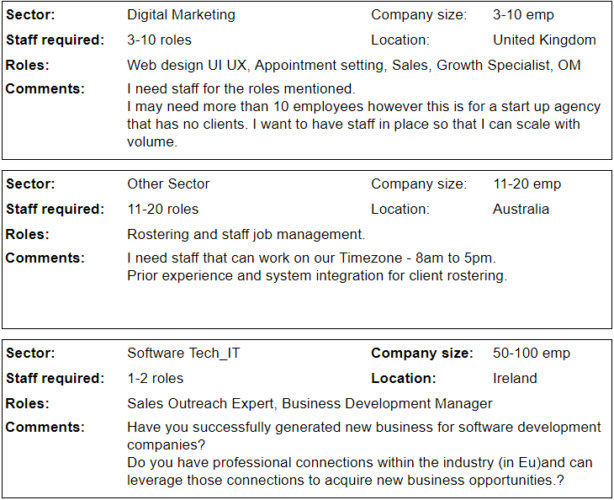614x500 pixels.
Task: Click the Rostering and staff job management text
Action: 246,234
